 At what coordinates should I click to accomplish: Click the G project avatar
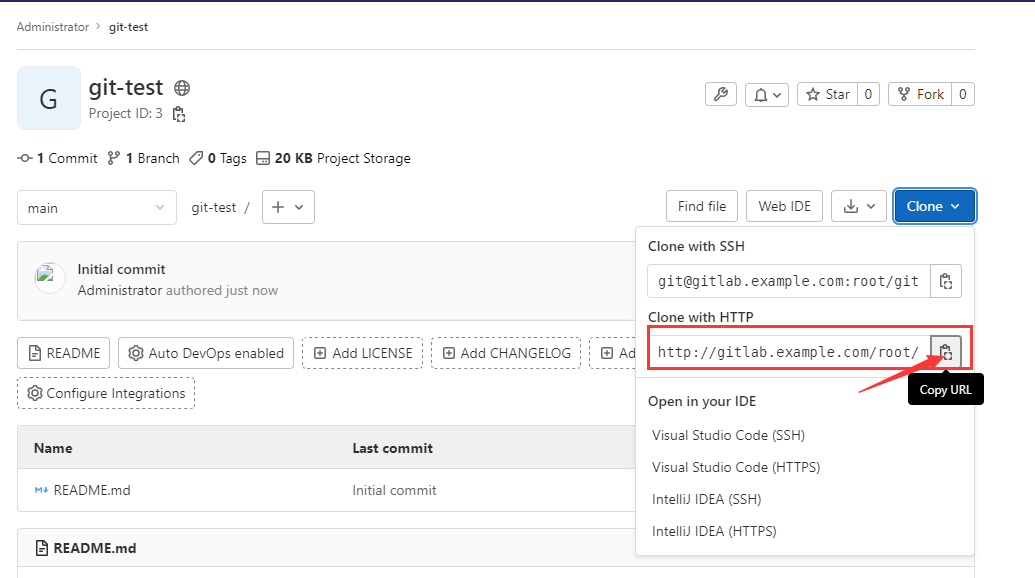coord(49,98)
